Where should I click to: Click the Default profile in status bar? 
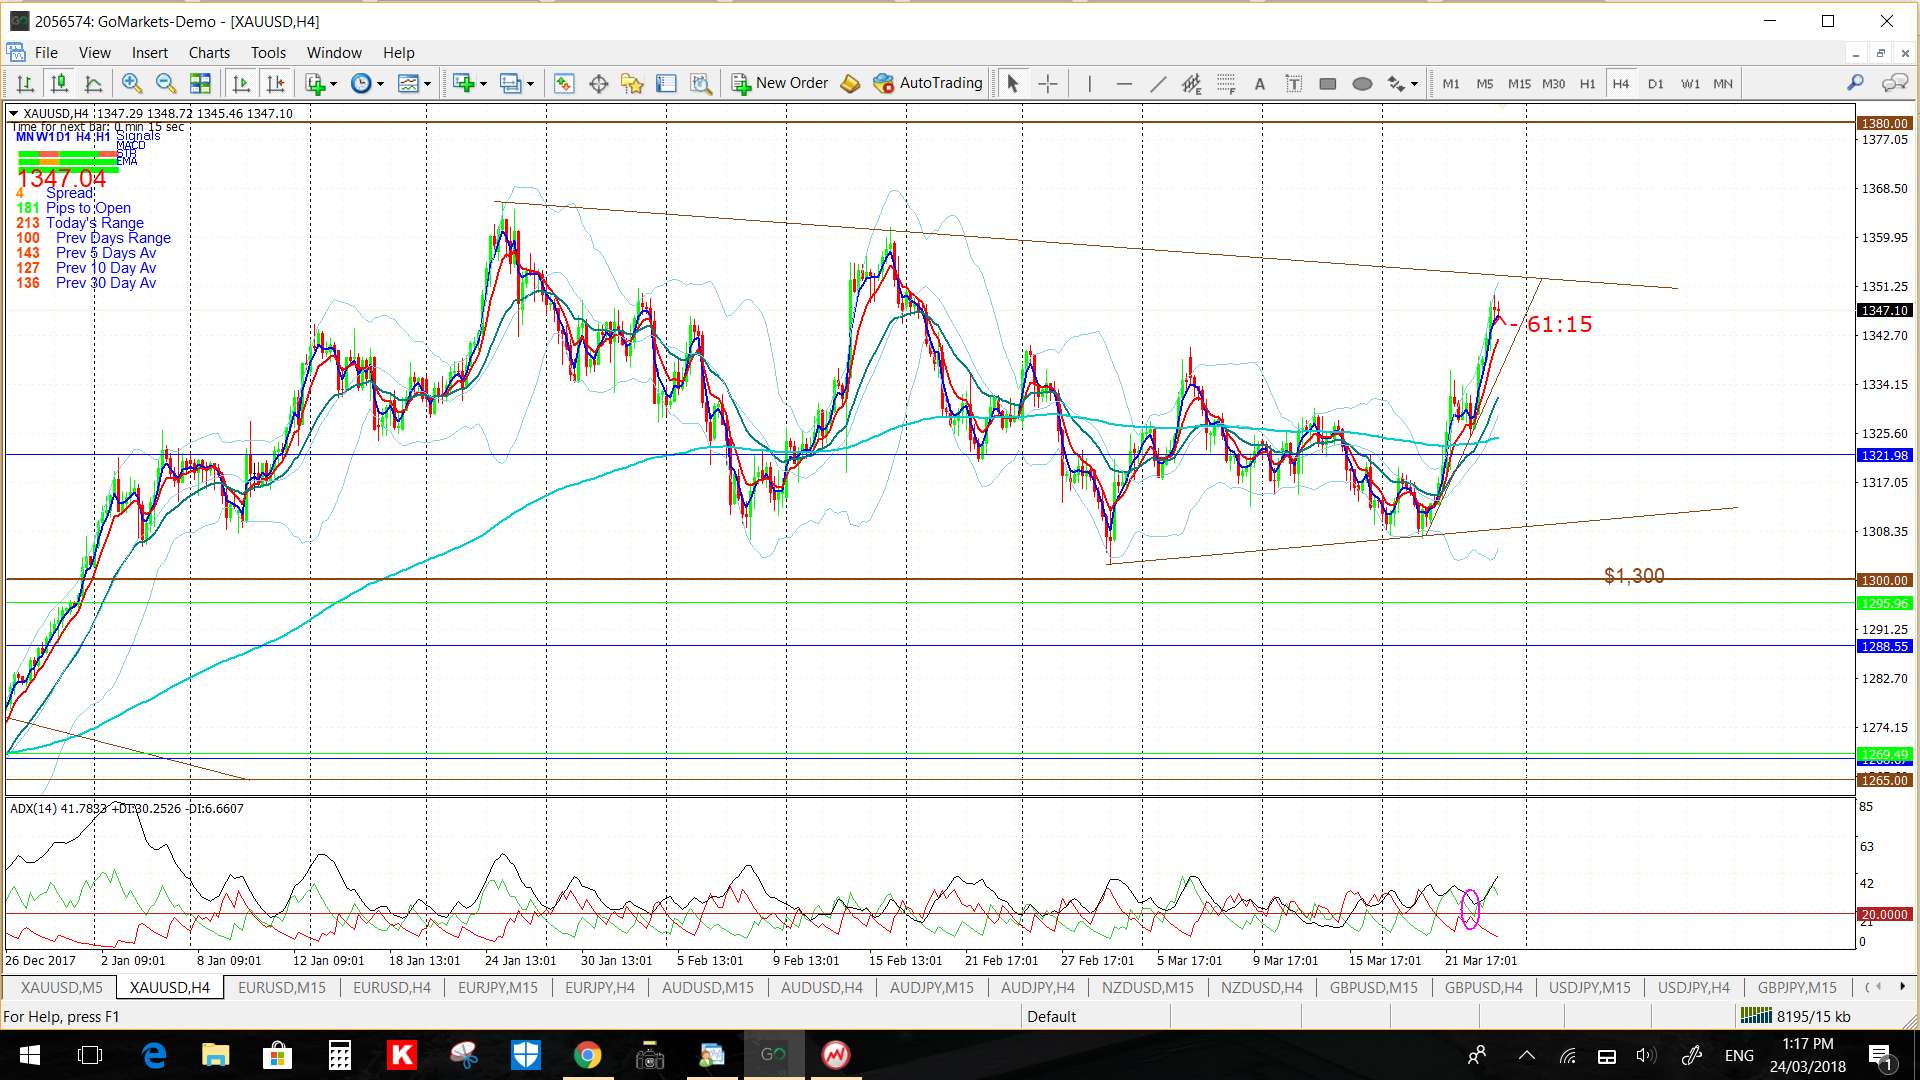pyautogui.click(x=1051, y=1017)
